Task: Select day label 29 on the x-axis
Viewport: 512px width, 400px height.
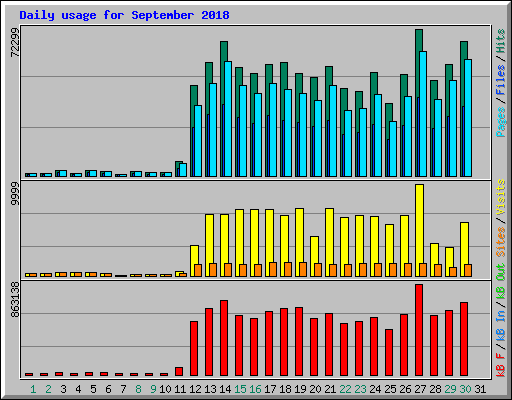Action: click(x=450, y=389)
